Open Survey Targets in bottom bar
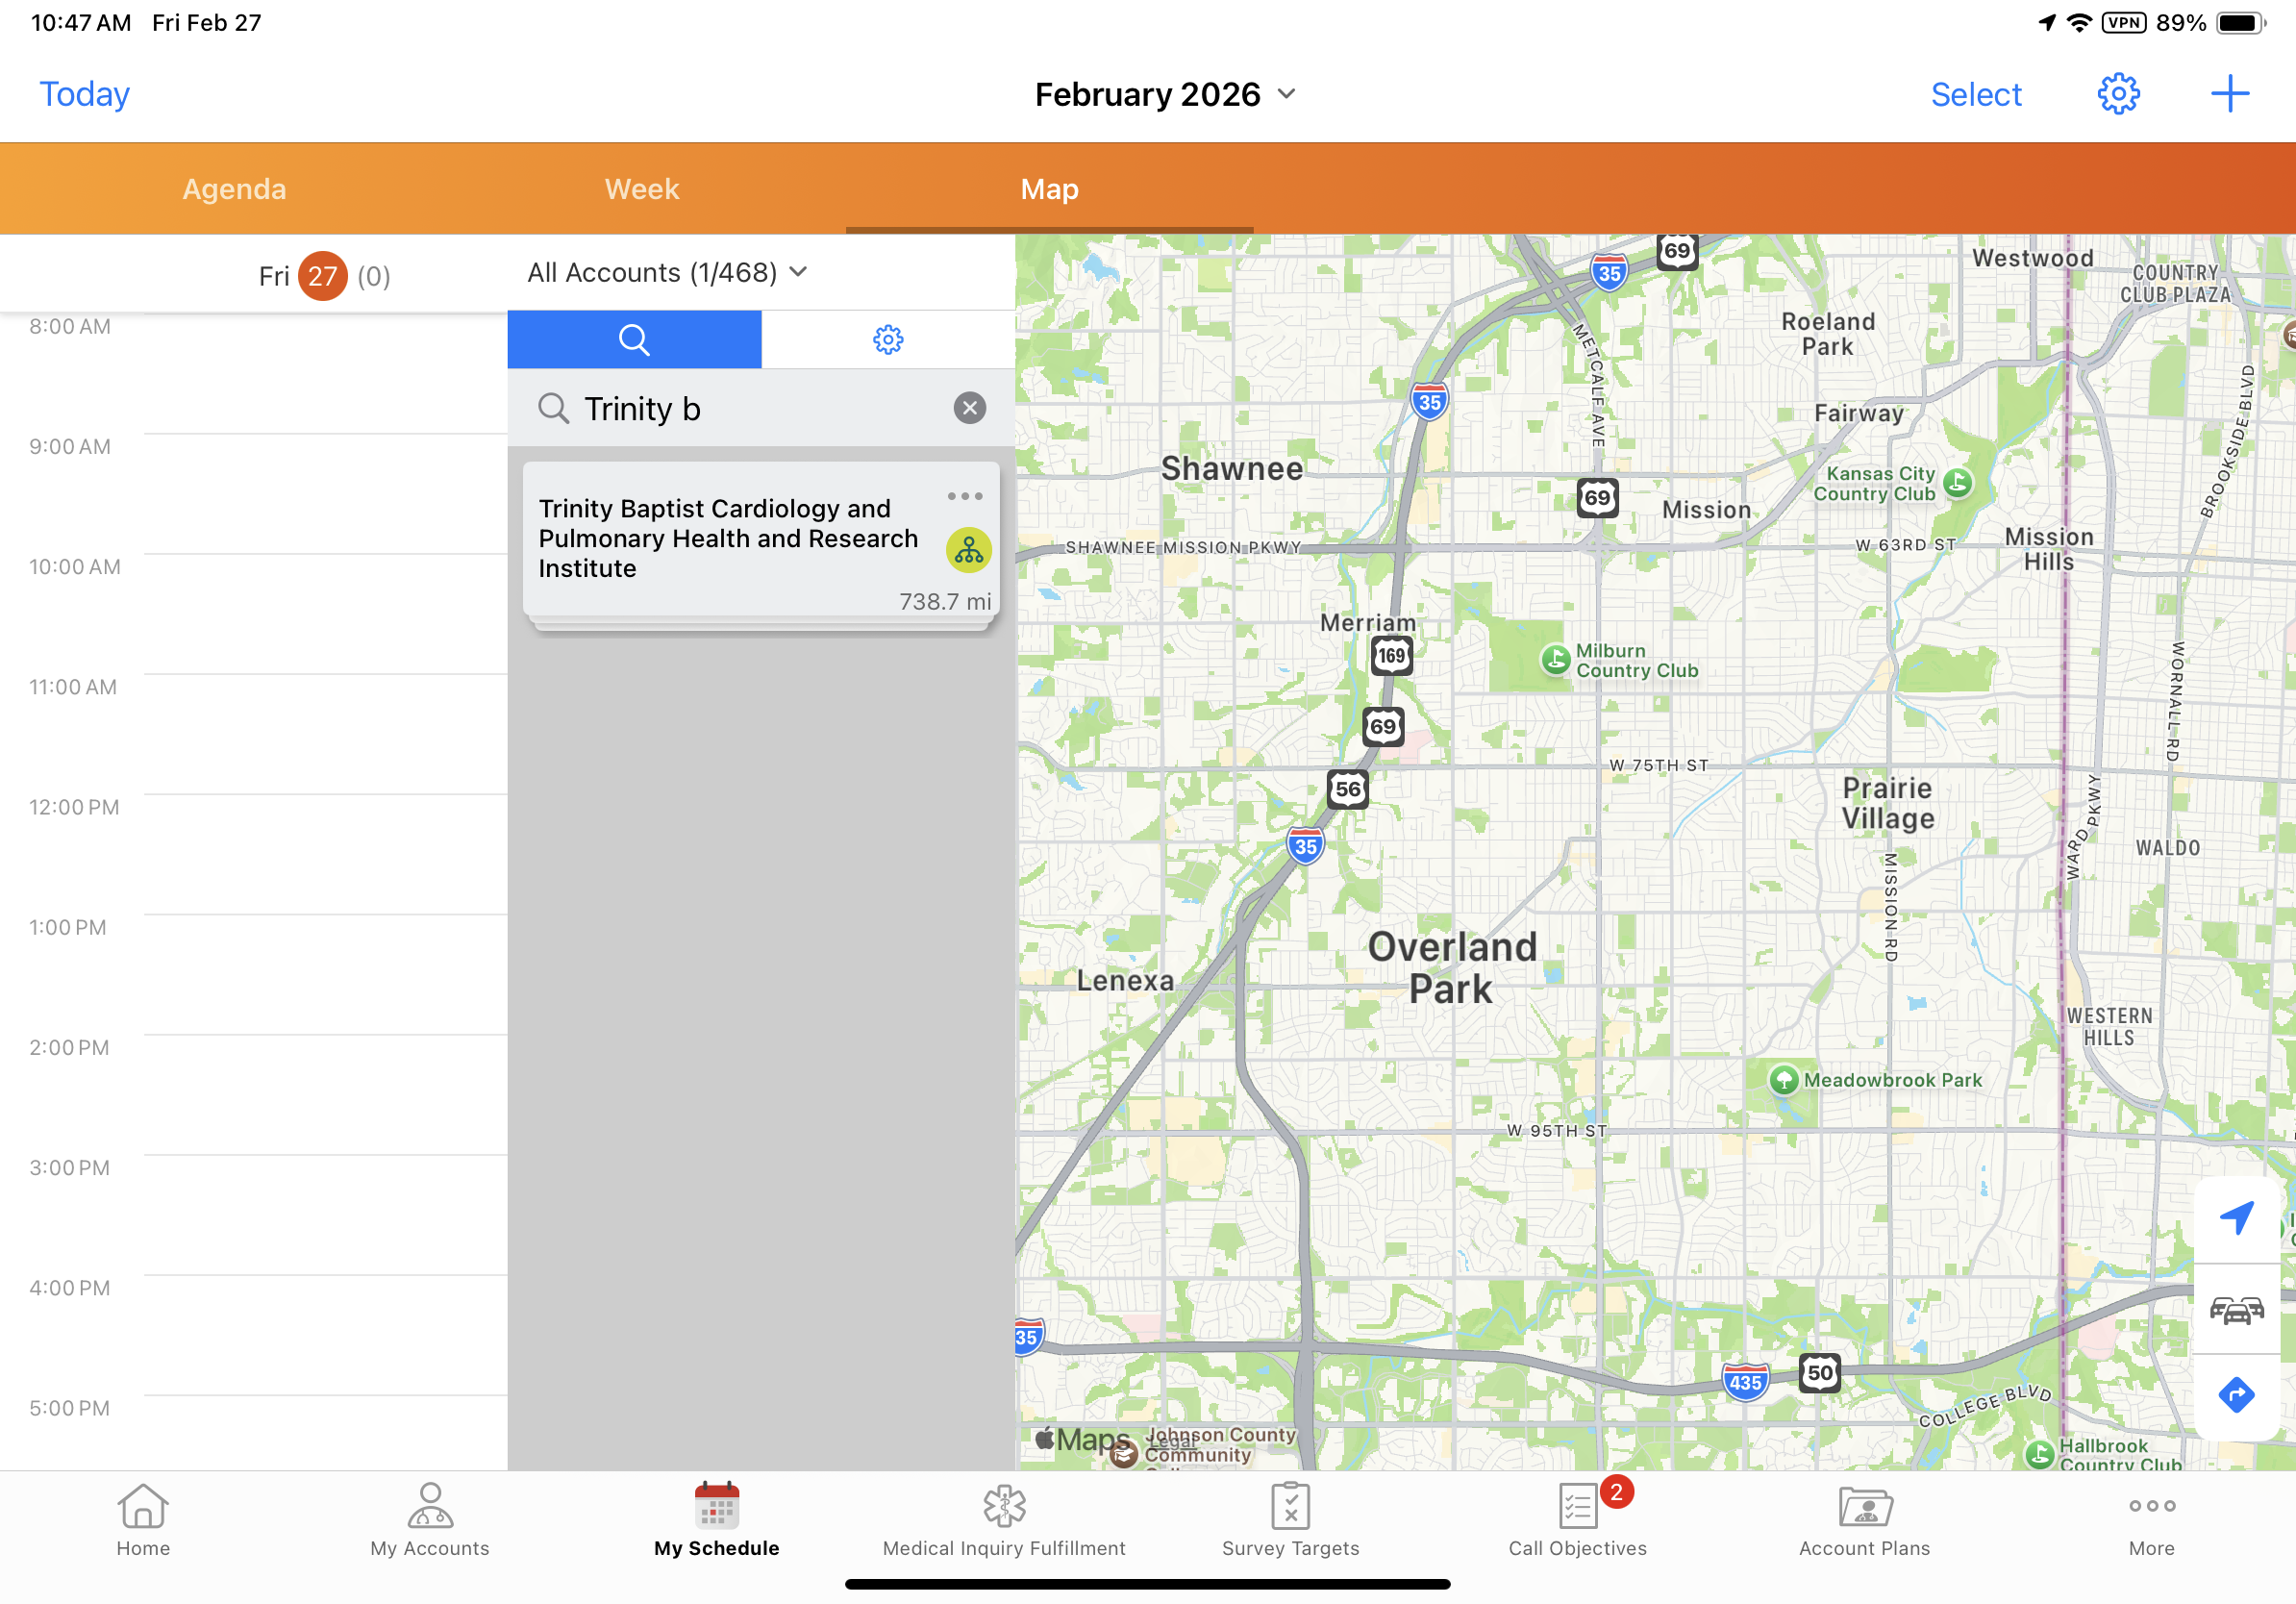 pyautogui.click(x=1290, y=1520)
